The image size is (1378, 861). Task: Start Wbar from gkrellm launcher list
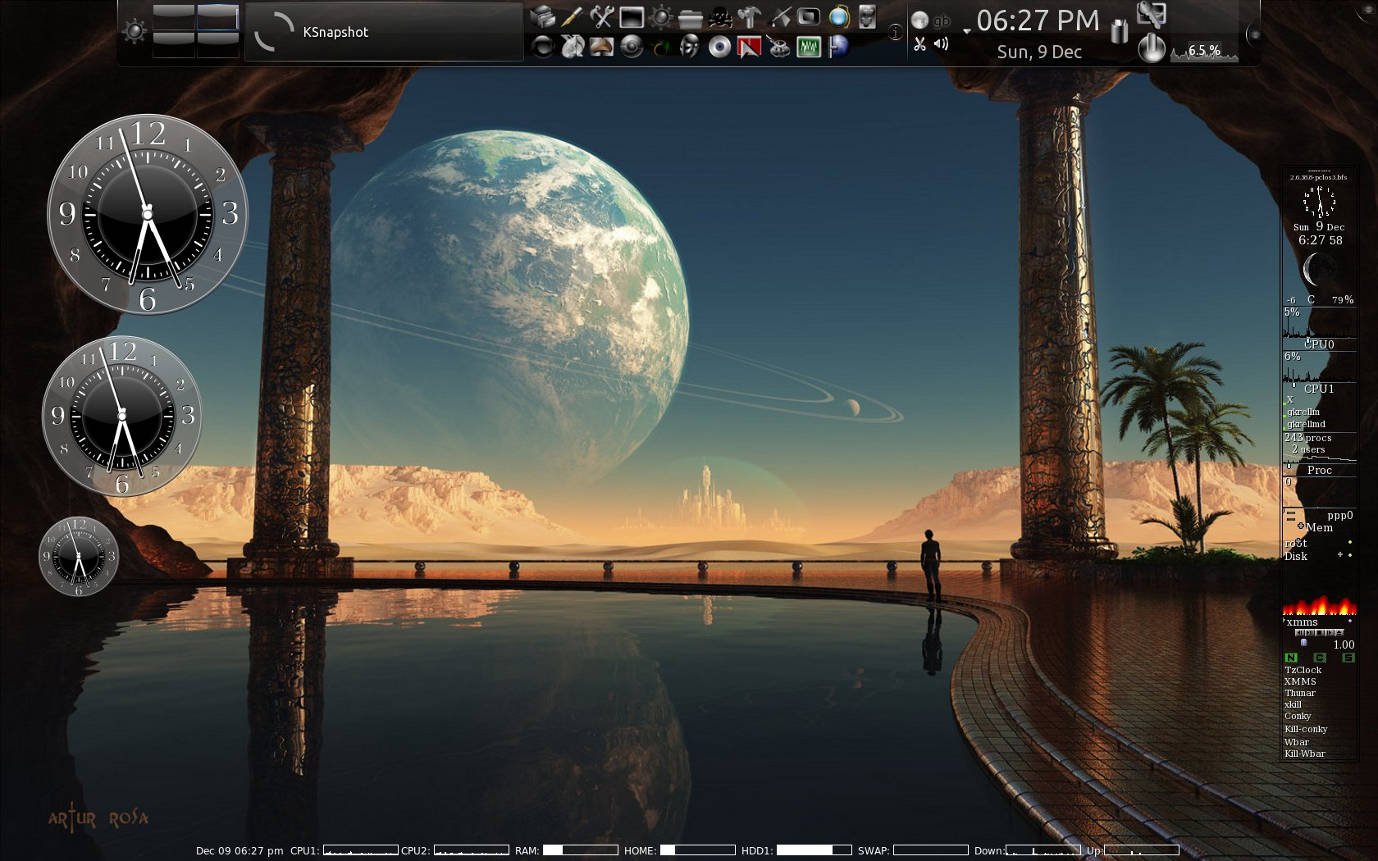click(x=1296, y=742)
